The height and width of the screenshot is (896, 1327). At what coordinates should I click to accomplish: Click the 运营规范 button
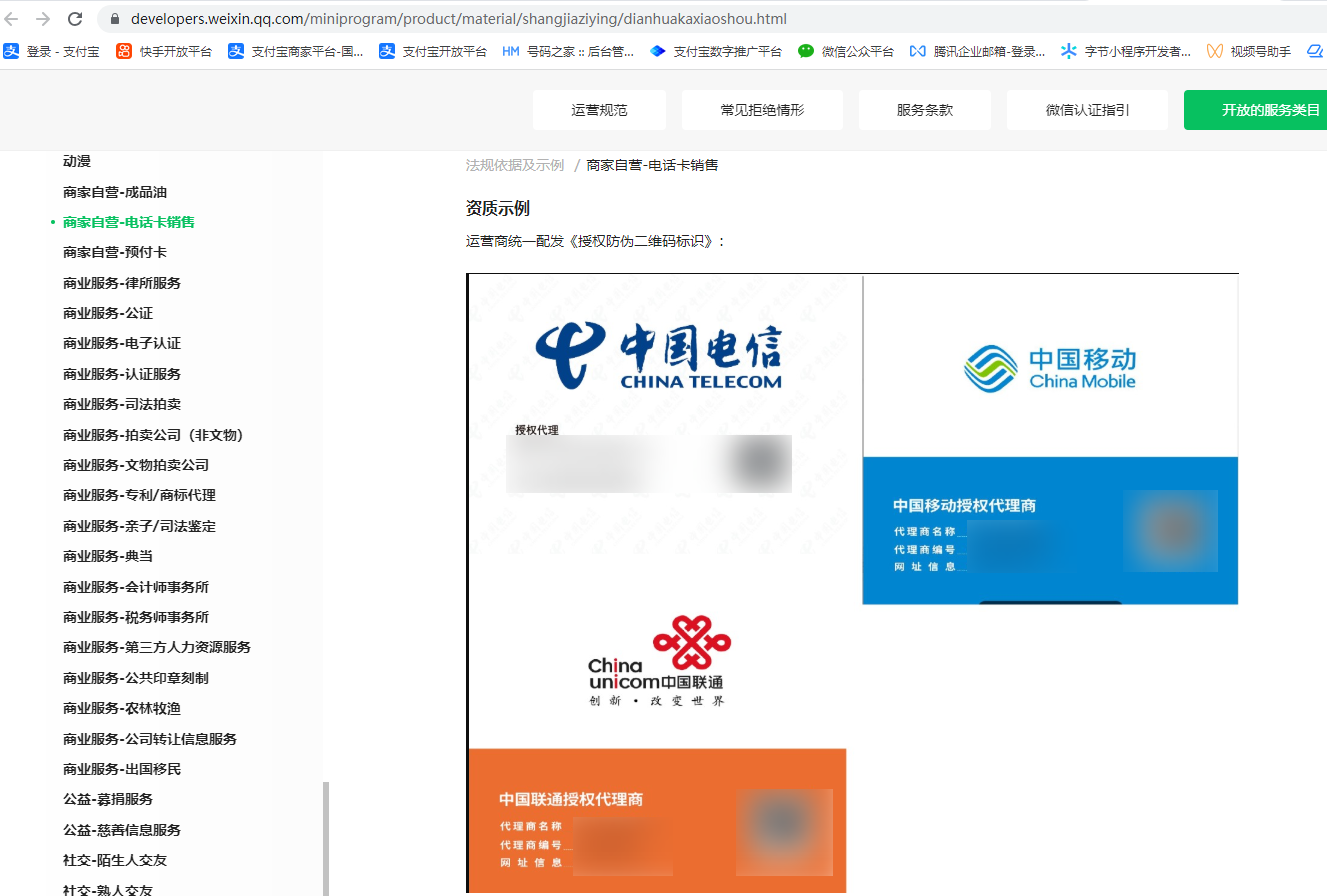[599, 110]
